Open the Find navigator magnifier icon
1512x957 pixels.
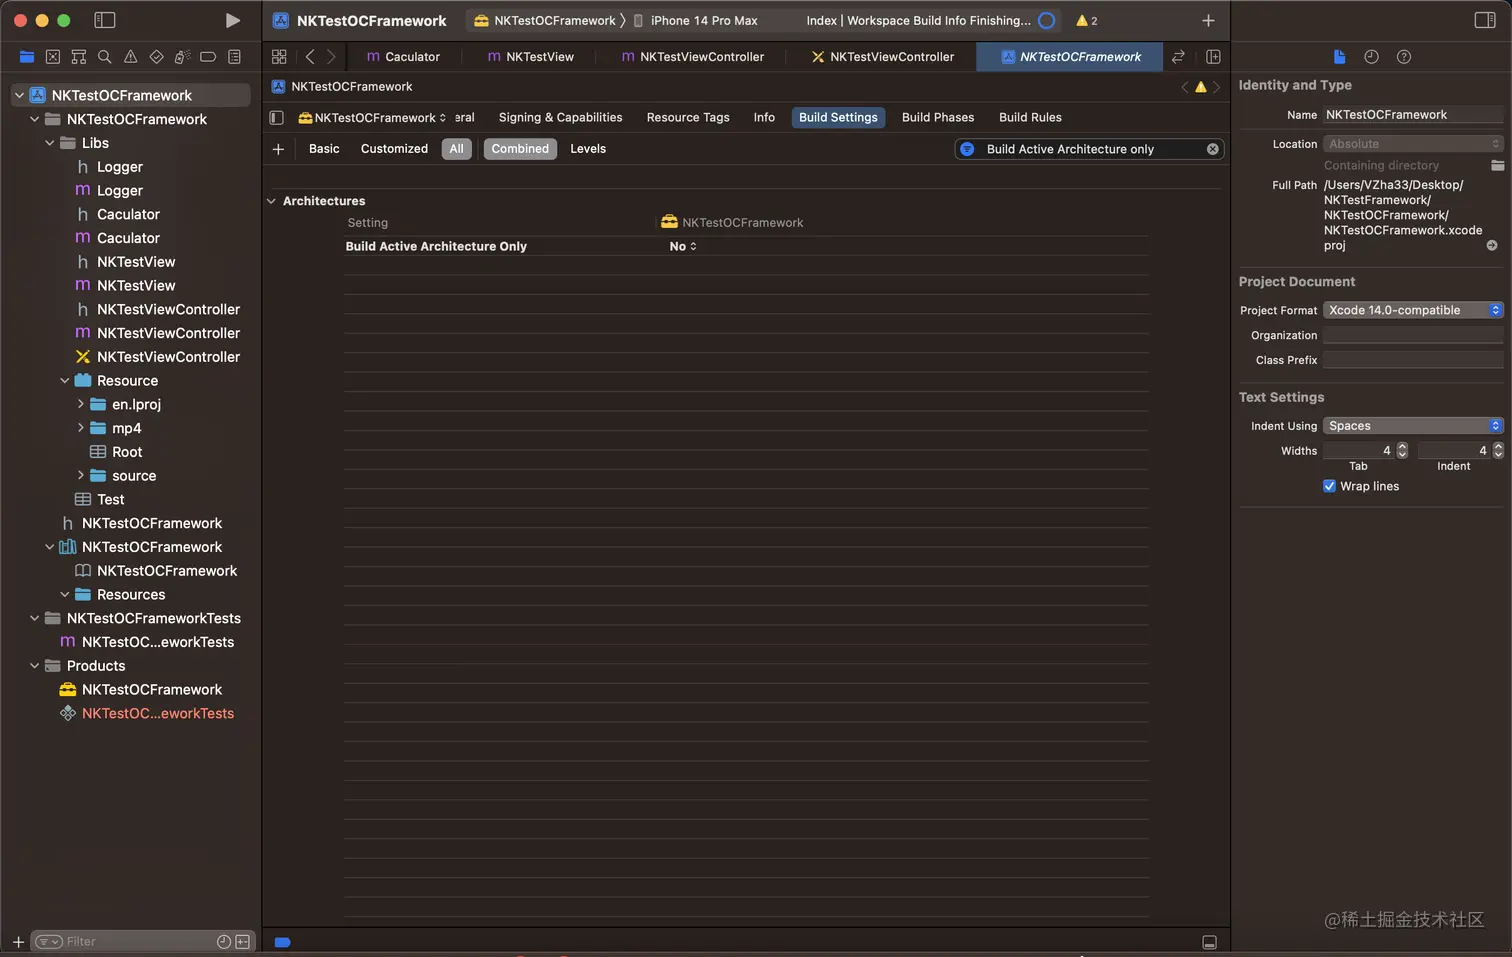[x=104, y=57]
